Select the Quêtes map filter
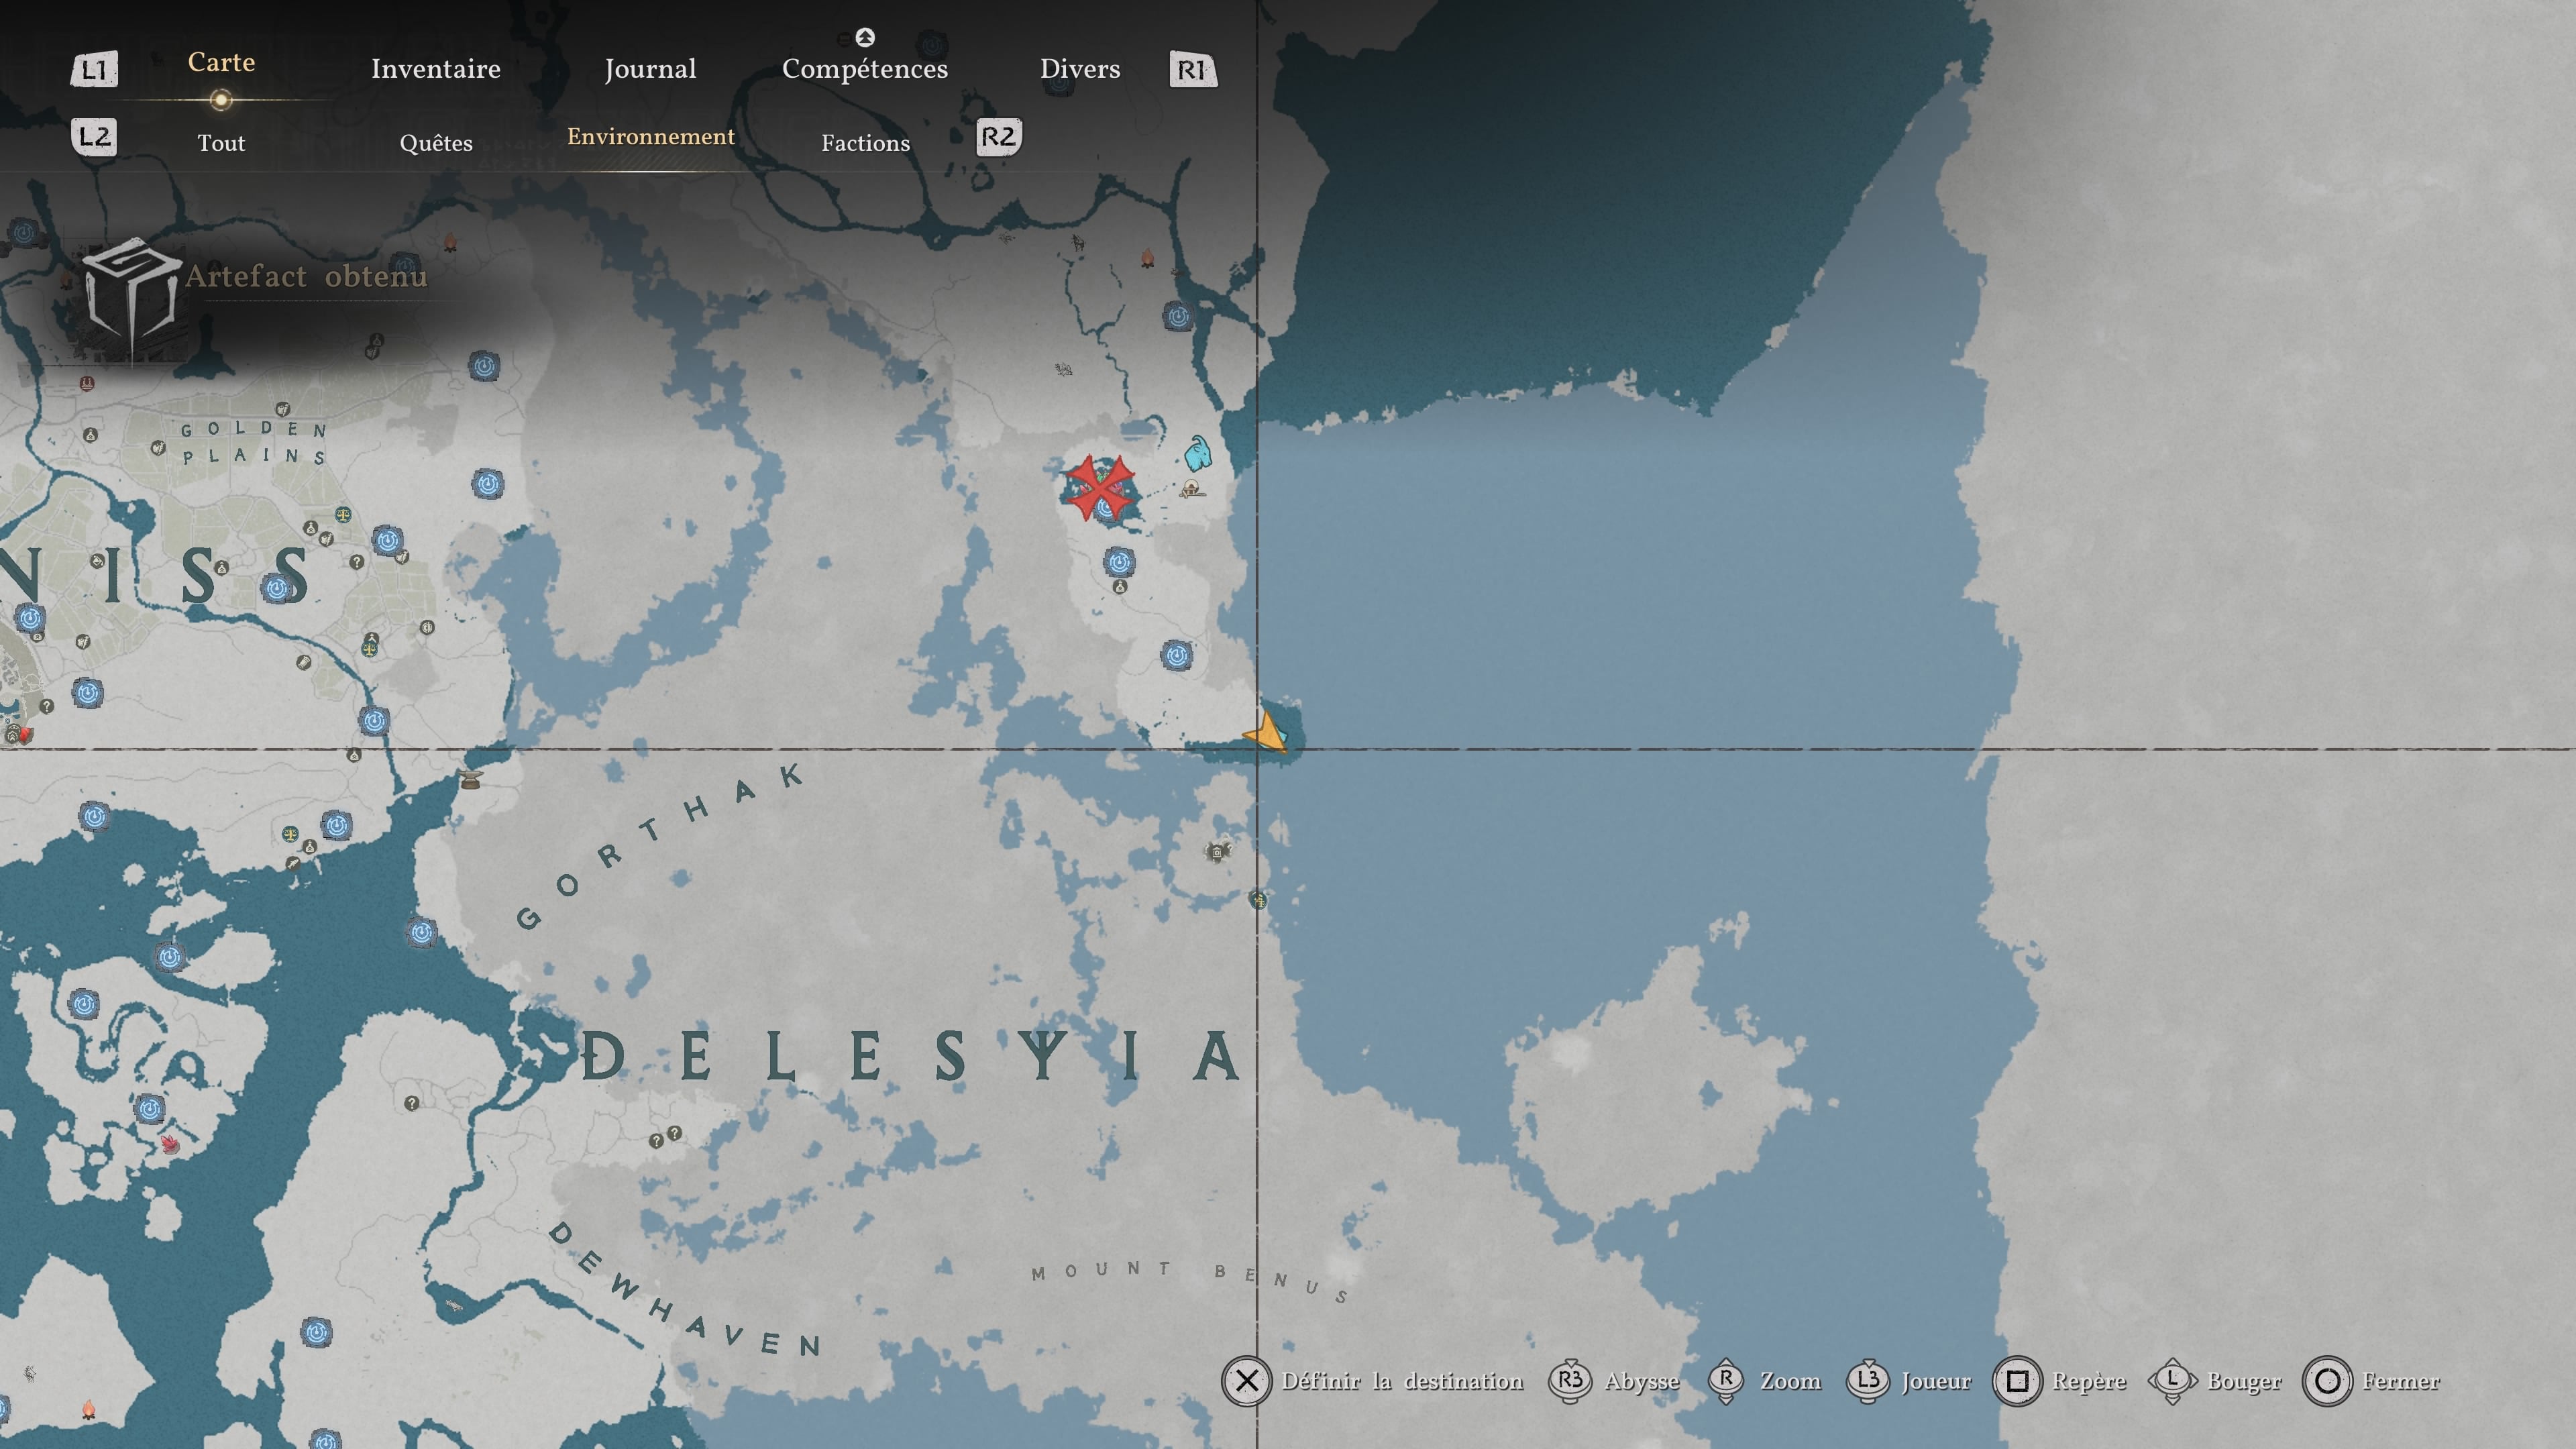 (x=436, y=143)
